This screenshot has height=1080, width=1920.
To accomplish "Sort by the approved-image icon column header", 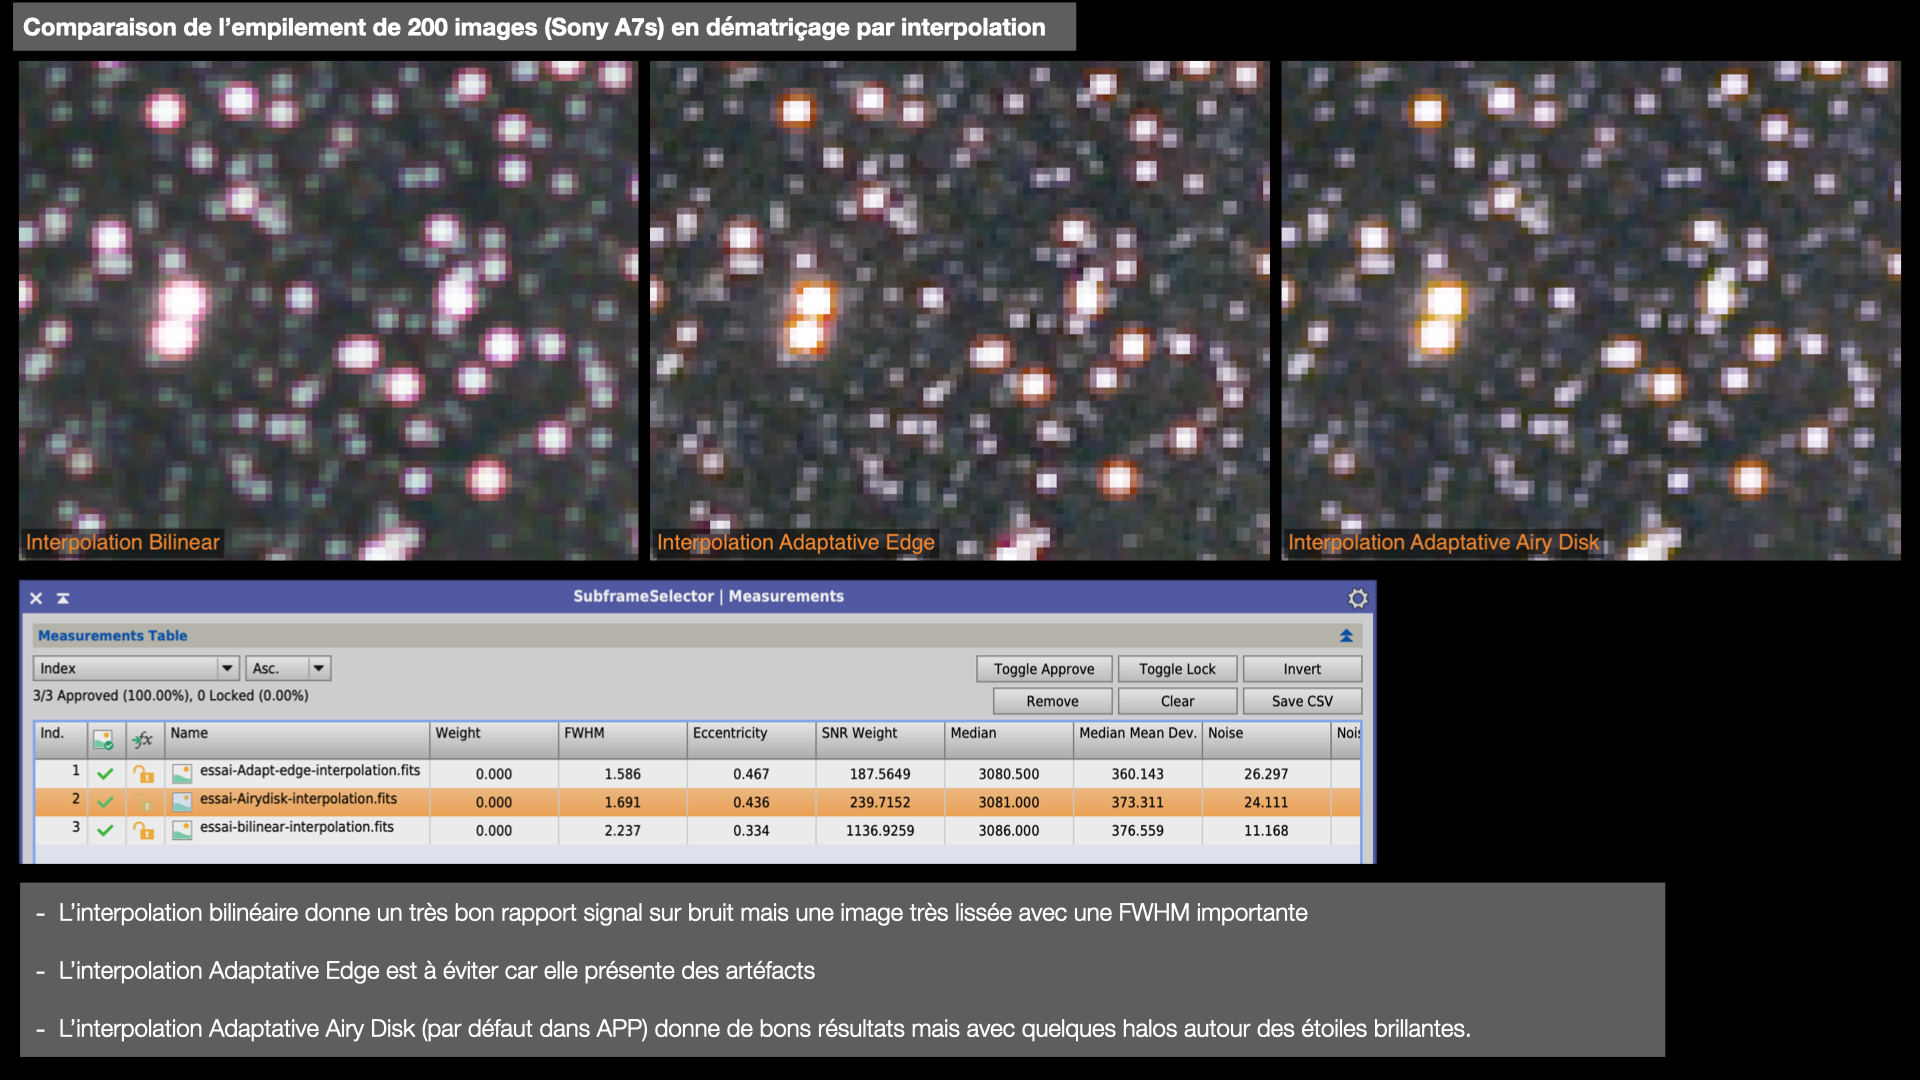I will [x=105, y=740].
